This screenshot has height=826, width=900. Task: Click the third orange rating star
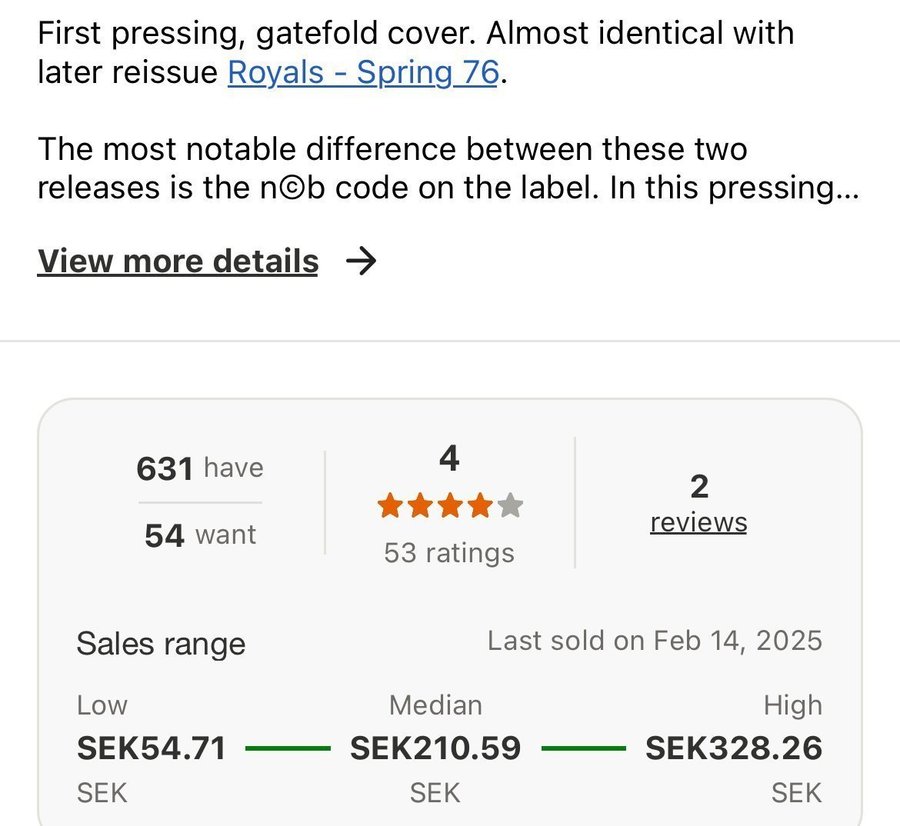coord(450,506)
